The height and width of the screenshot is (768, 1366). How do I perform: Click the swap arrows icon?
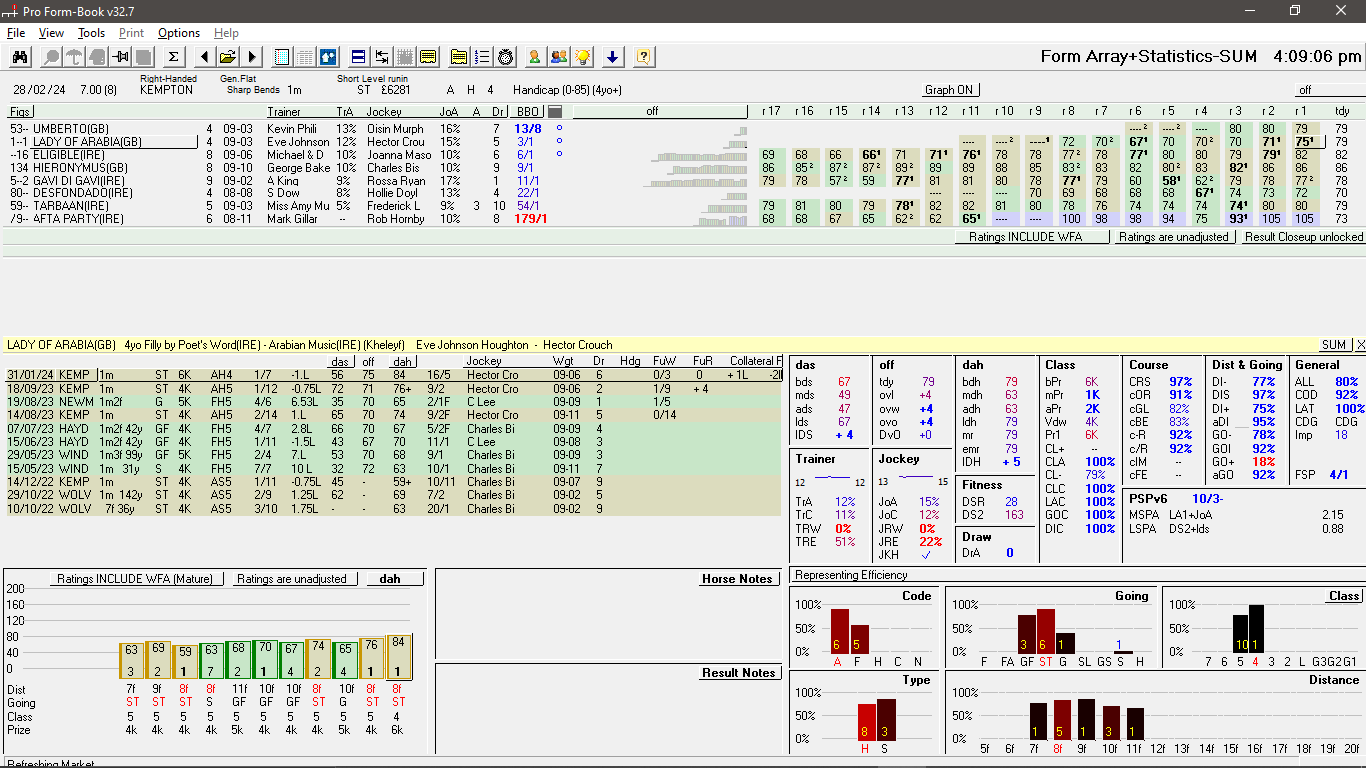(x=382, y=57)
